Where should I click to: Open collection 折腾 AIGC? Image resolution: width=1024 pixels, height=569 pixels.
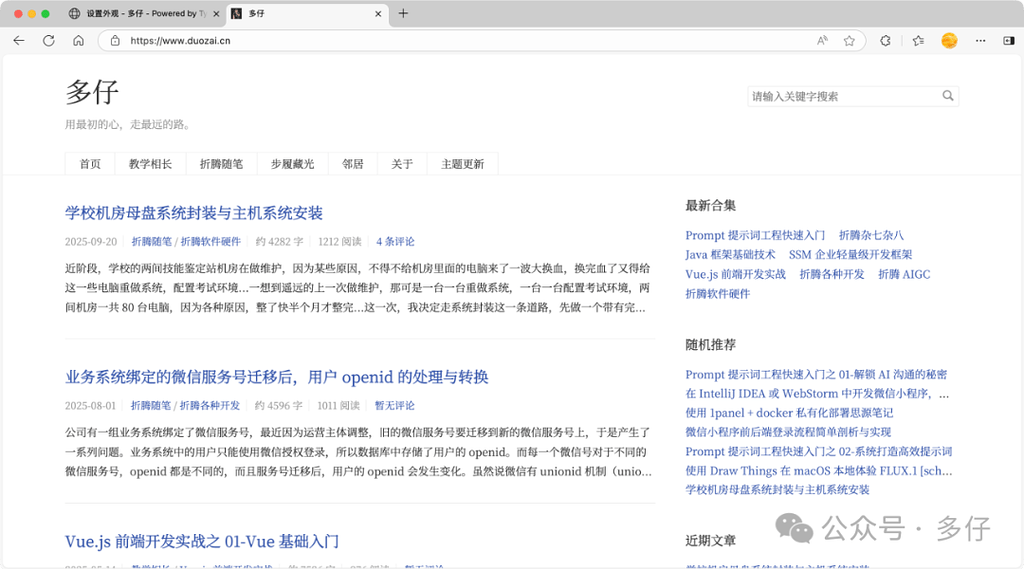pos(904,274)
